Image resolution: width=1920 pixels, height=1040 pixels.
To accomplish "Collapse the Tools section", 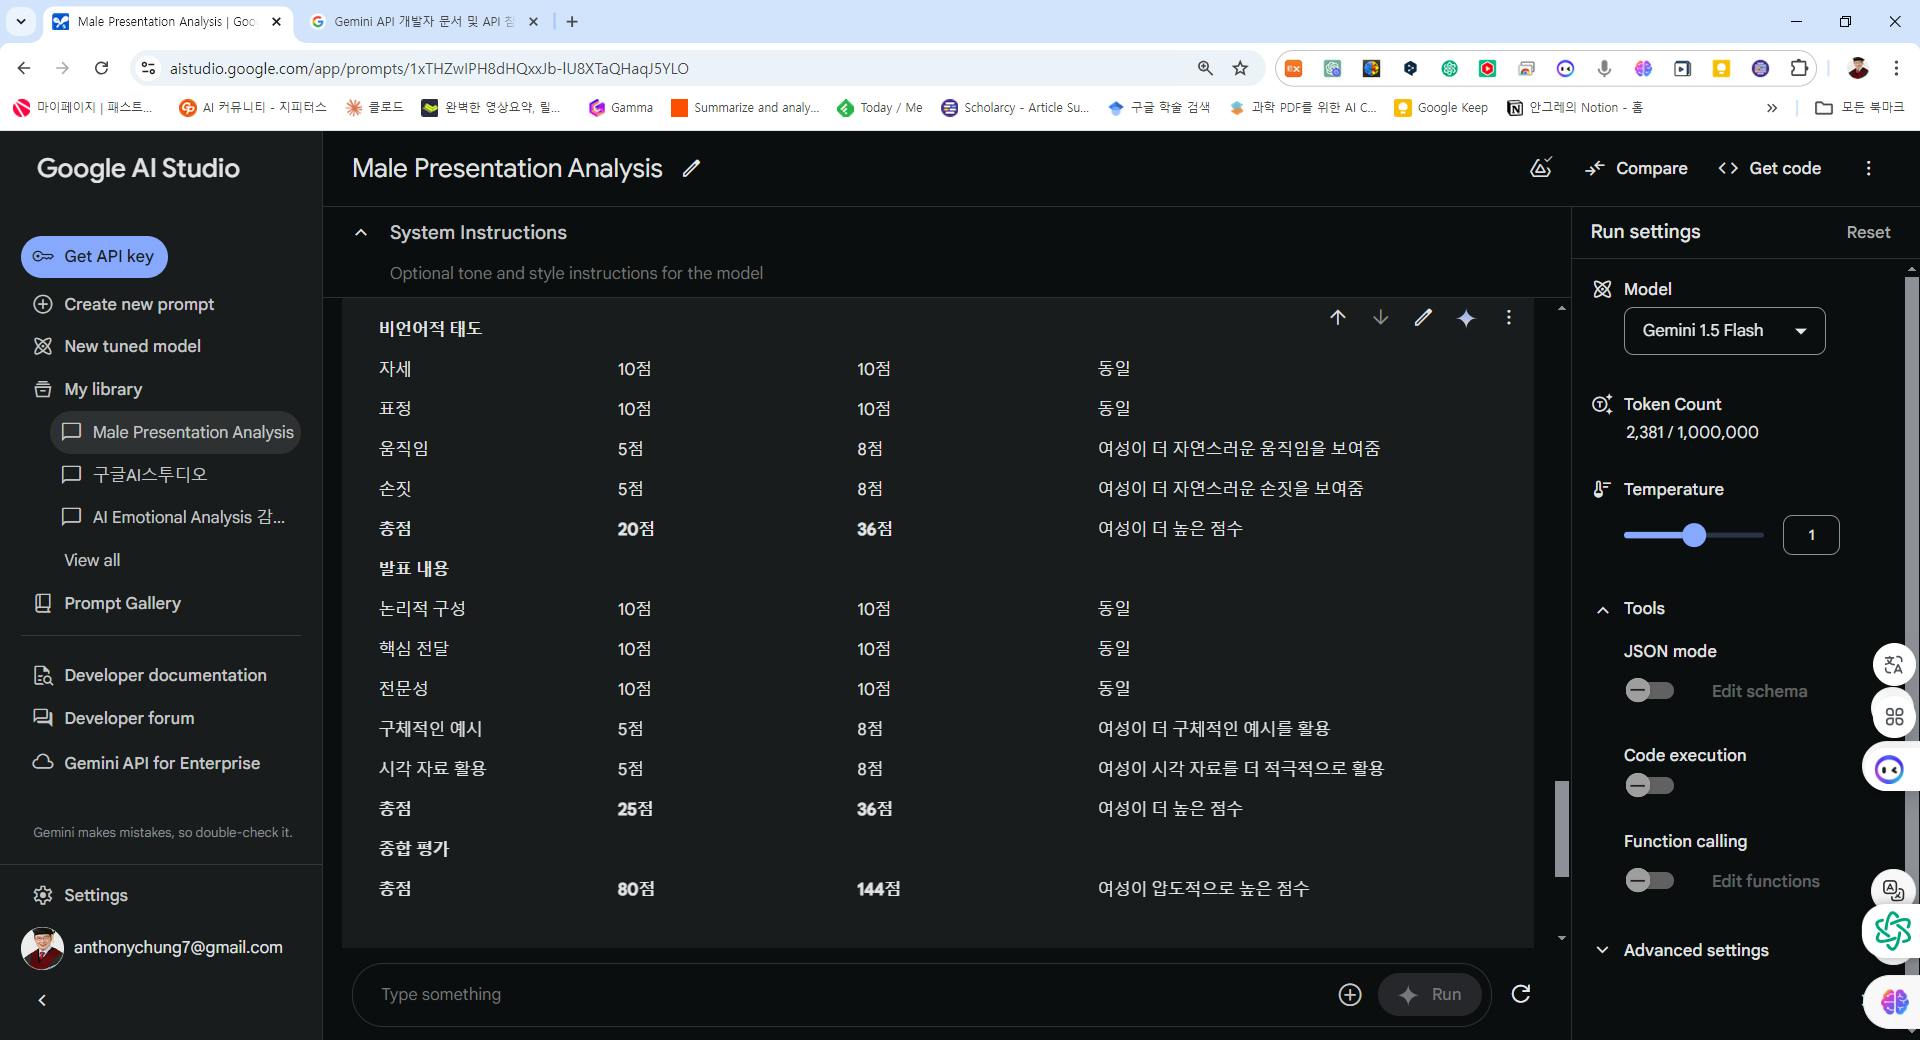I will tap(1603, 609).
